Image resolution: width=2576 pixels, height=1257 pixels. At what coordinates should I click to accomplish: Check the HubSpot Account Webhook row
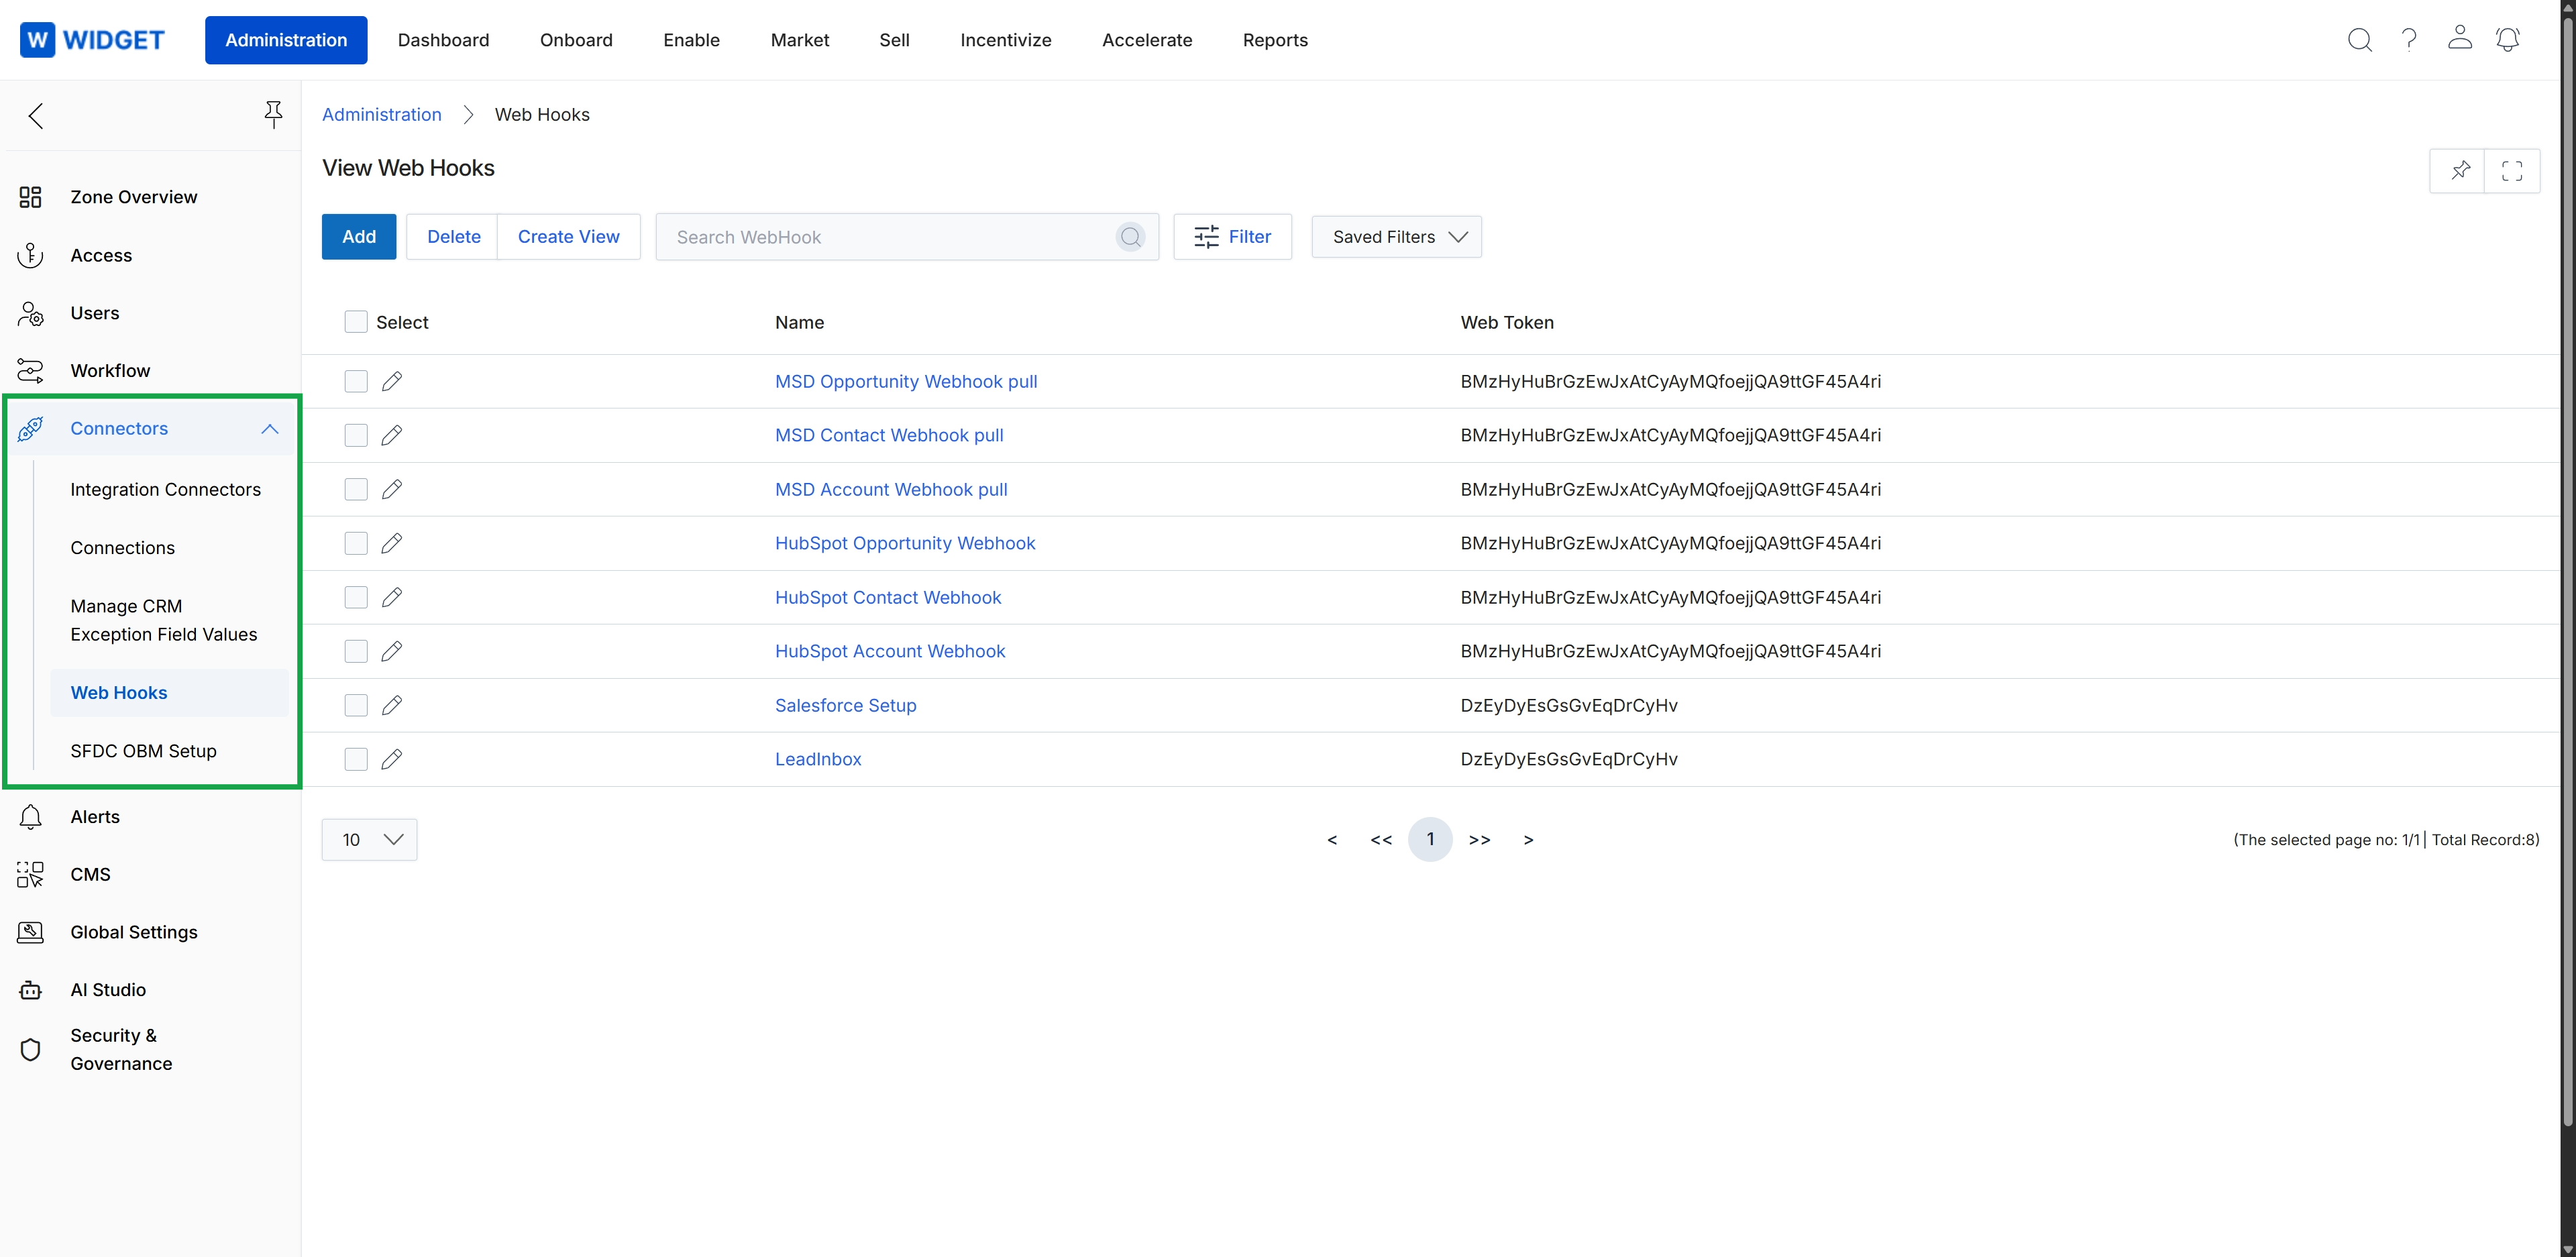355,651
